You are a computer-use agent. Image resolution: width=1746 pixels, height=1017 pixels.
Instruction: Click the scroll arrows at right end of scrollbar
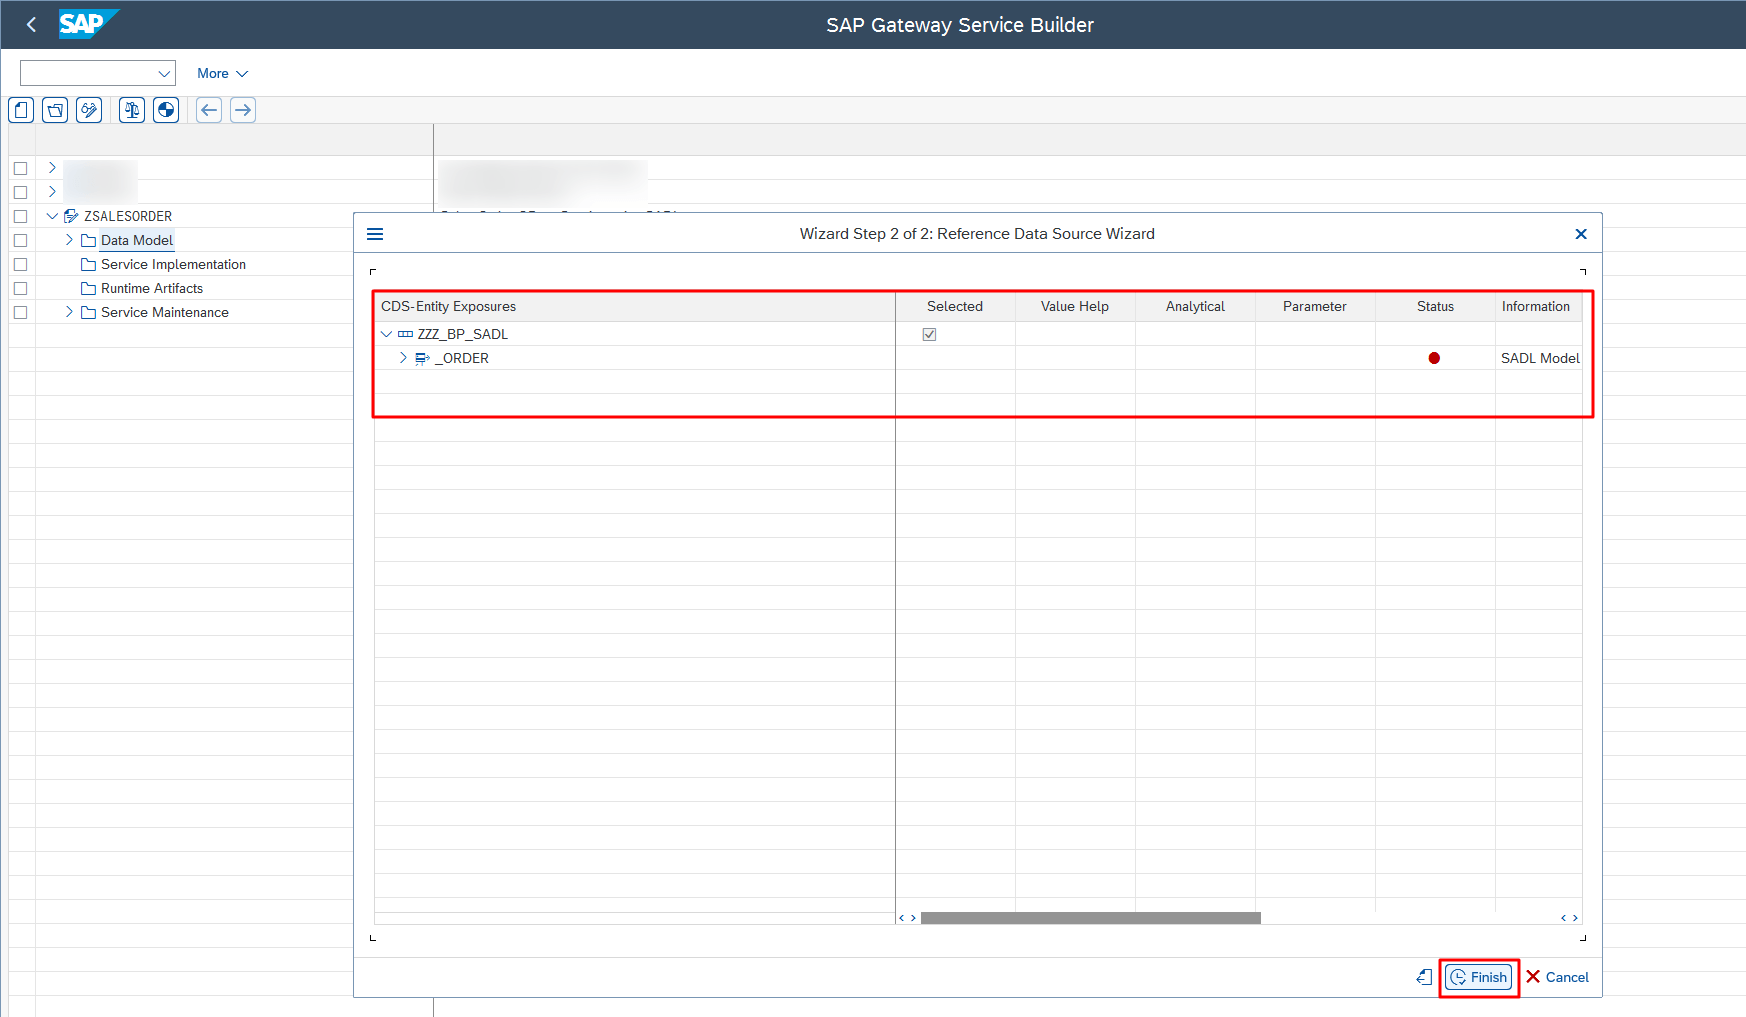pyautogui.click(x=1570, y=918)
